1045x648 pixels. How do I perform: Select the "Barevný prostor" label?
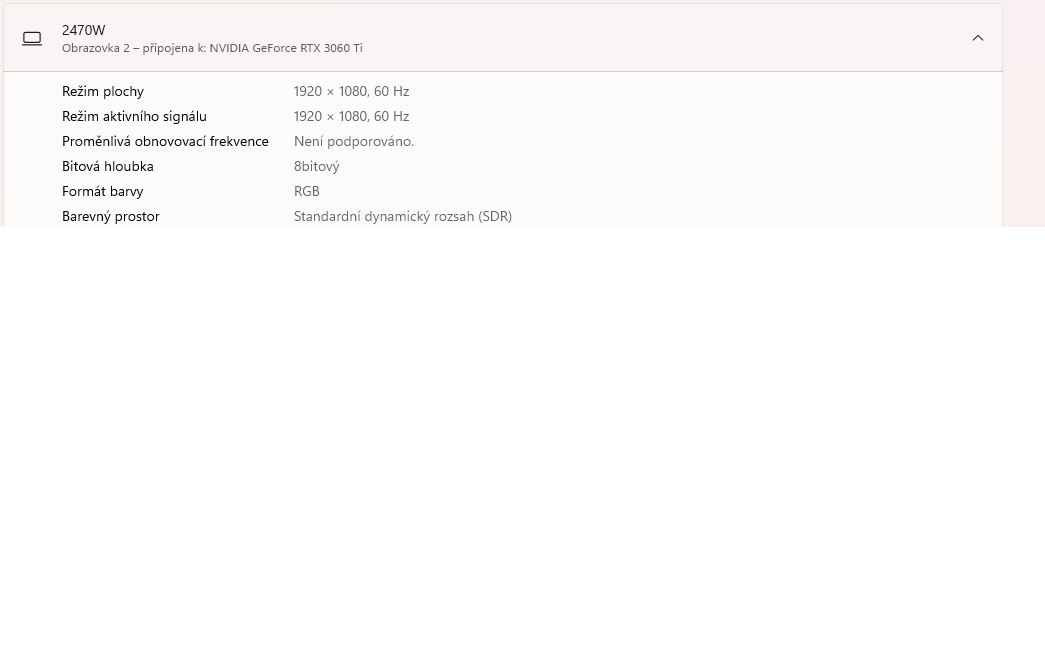[111, 216]
